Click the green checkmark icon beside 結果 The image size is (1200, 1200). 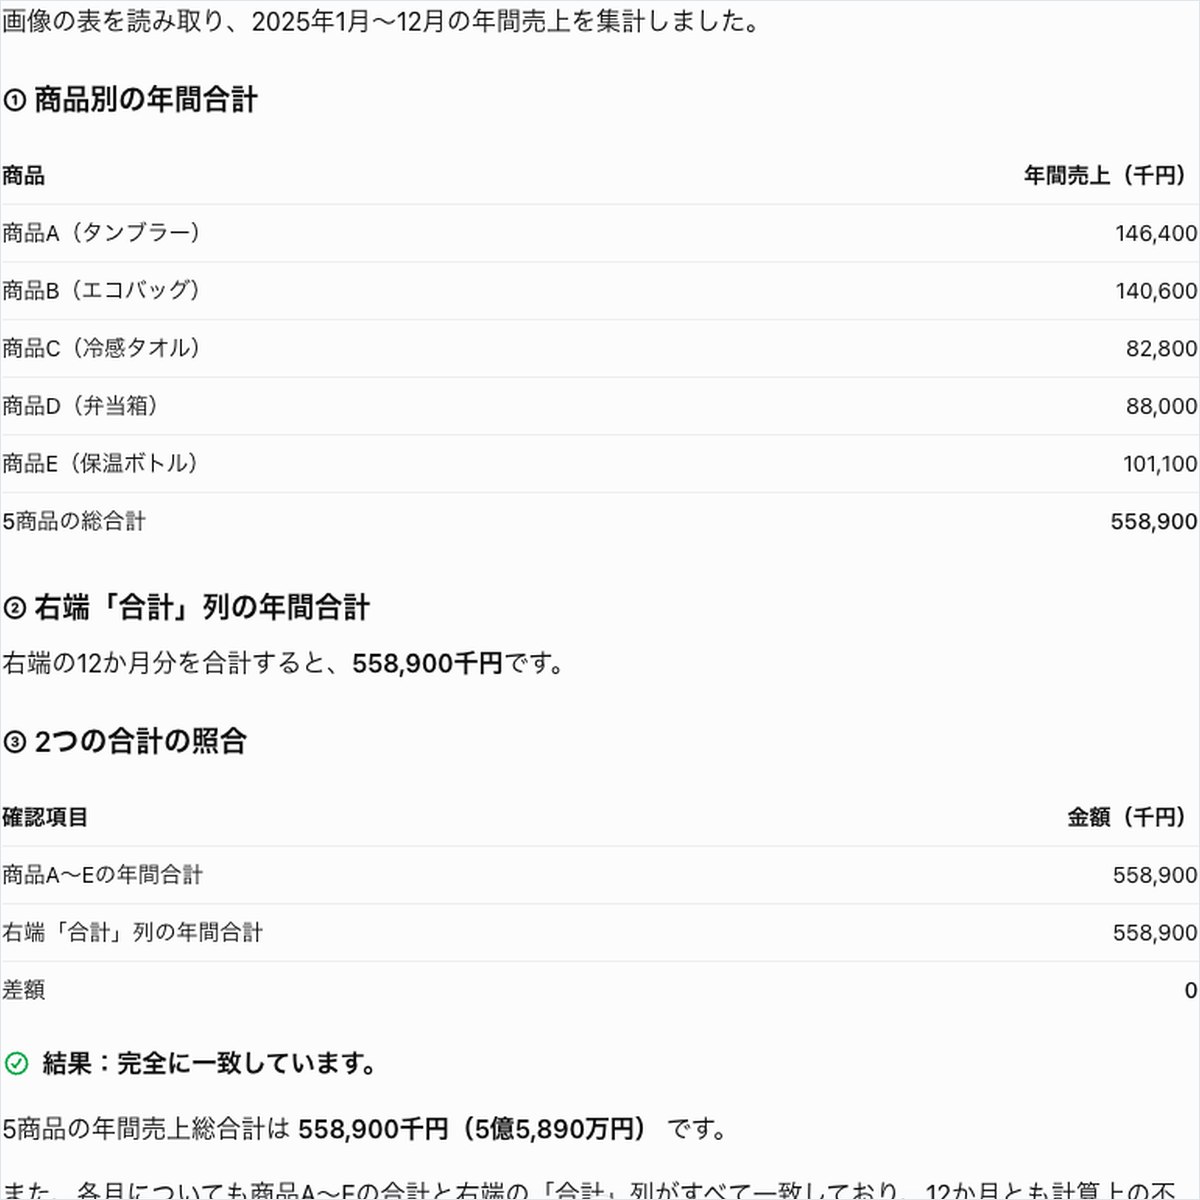pyautogui.click(x=16, y=1063)
